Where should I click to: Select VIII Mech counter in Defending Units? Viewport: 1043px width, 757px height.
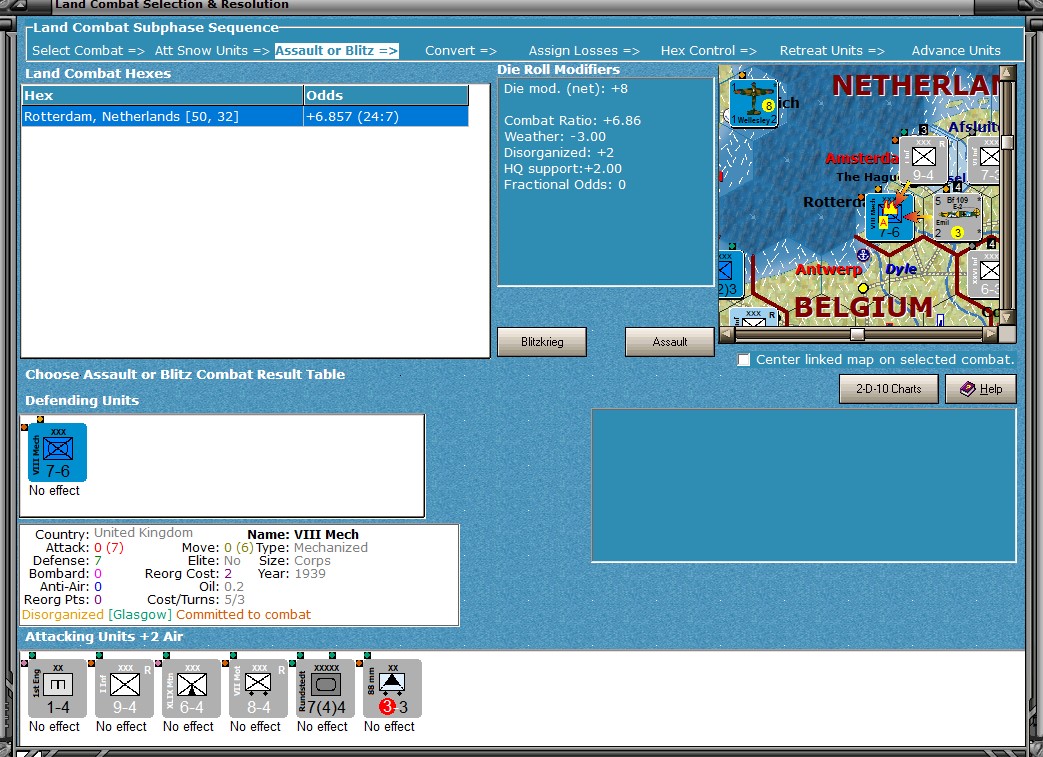(x=57, y=452)
